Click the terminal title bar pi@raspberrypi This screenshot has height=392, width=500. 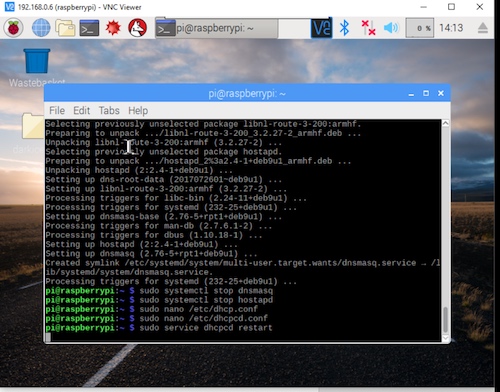click(x=247, y=94)
